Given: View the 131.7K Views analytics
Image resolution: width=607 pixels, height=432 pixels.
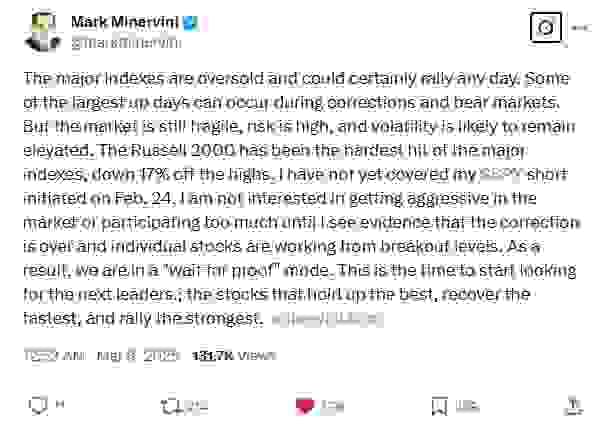Looking at the screenshot, I should pyautogui.click(x=234, y=355).
